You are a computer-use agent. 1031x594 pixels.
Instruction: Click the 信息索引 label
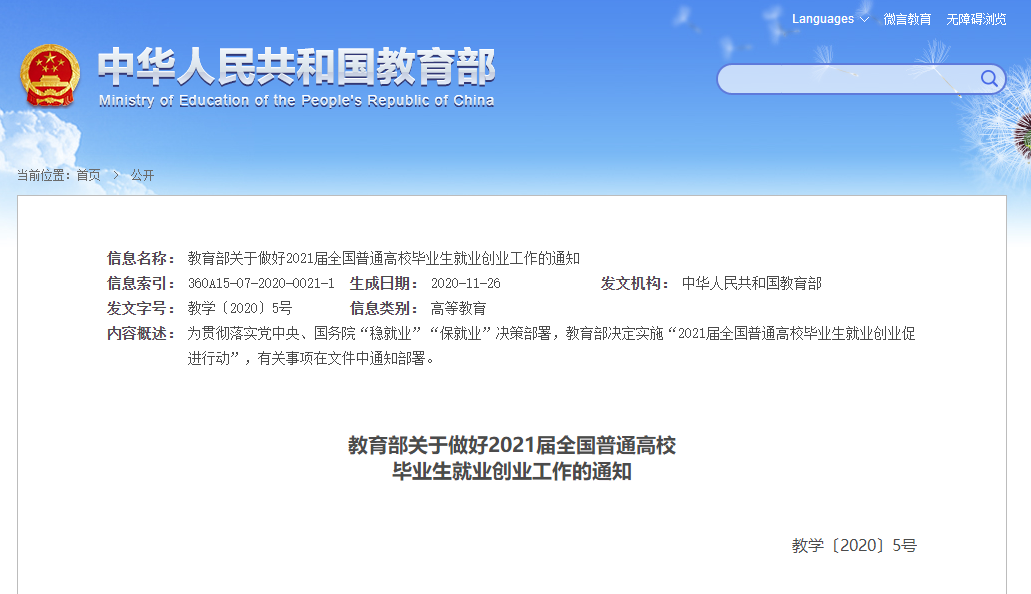point(141,284)
